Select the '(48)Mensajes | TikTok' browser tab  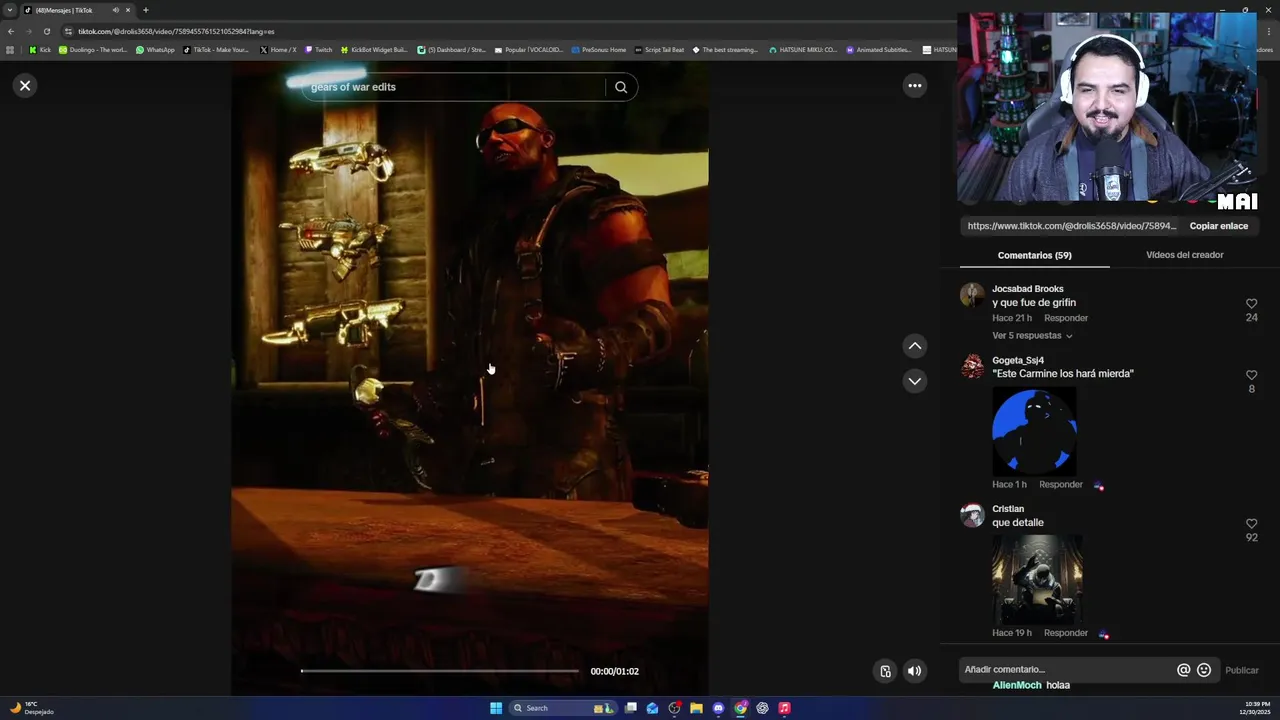pos(78,10)
